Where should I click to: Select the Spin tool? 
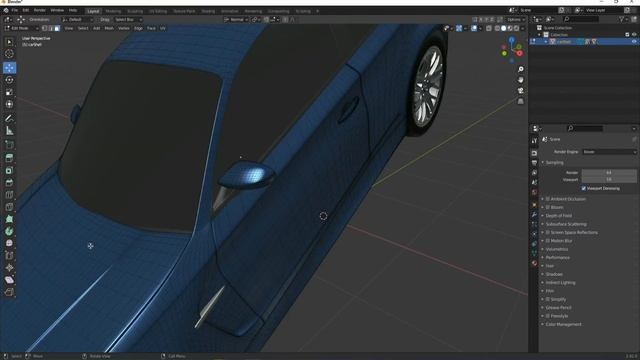coord(9,231)
